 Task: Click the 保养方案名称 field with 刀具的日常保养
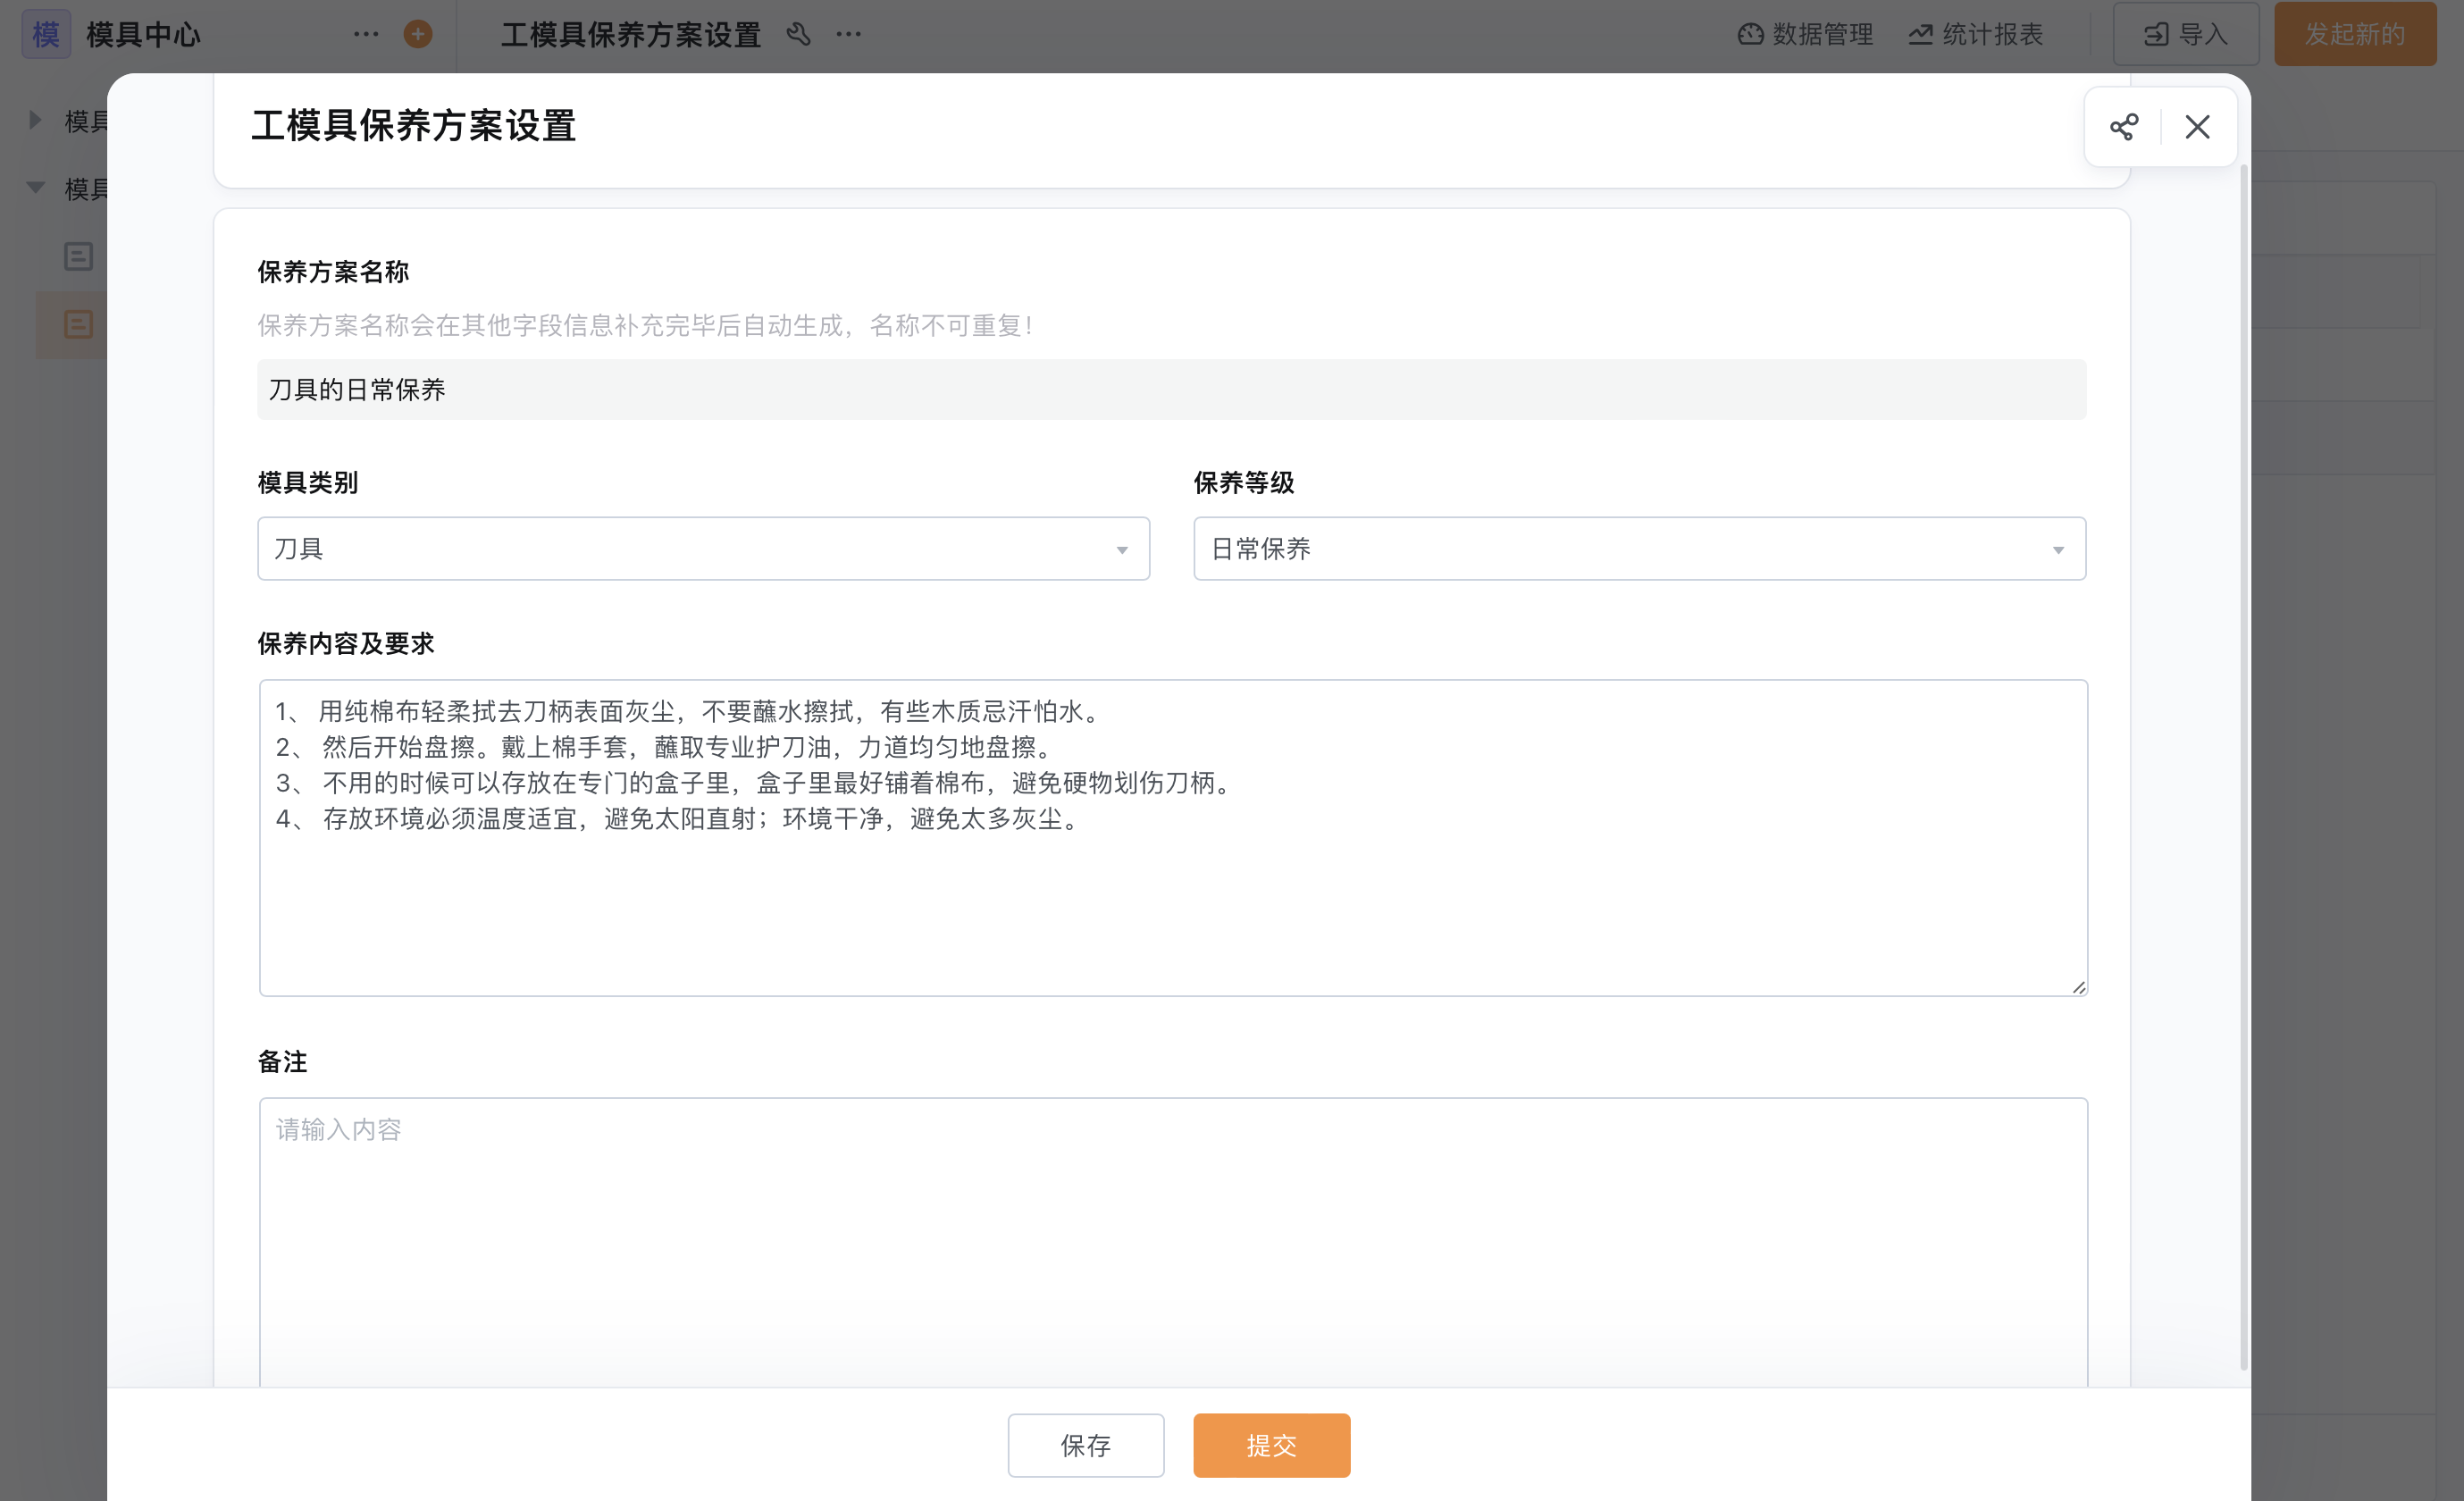1171,389
